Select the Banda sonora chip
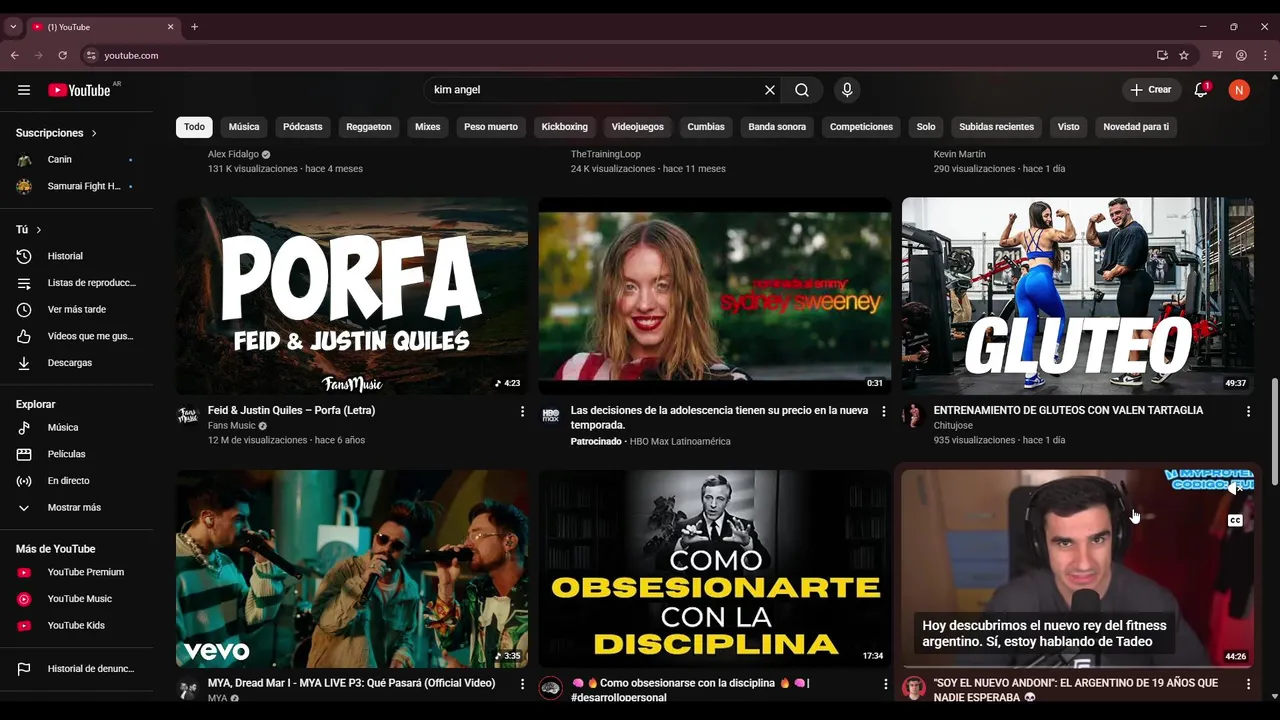 [777, 127]
